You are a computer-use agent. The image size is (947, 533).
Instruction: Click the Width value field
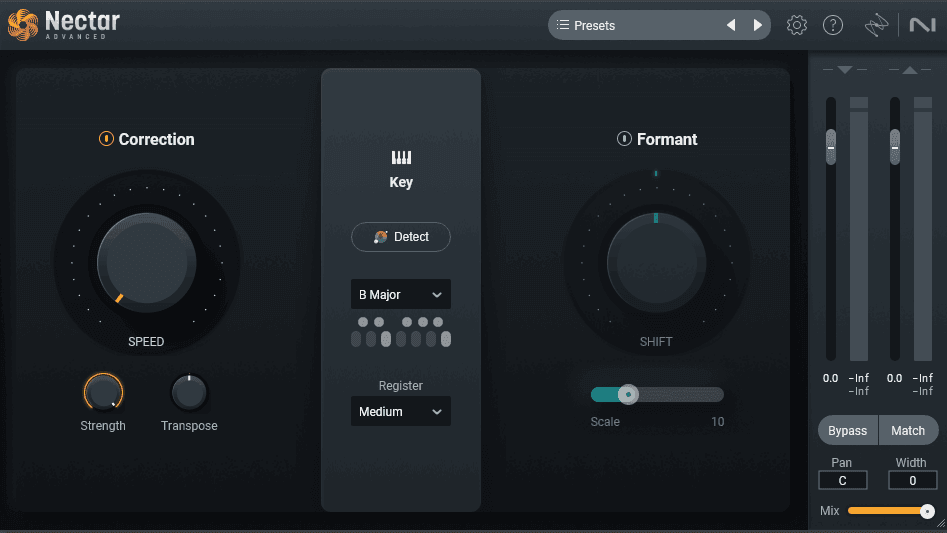pyautogui.click(x=913, y=480)
